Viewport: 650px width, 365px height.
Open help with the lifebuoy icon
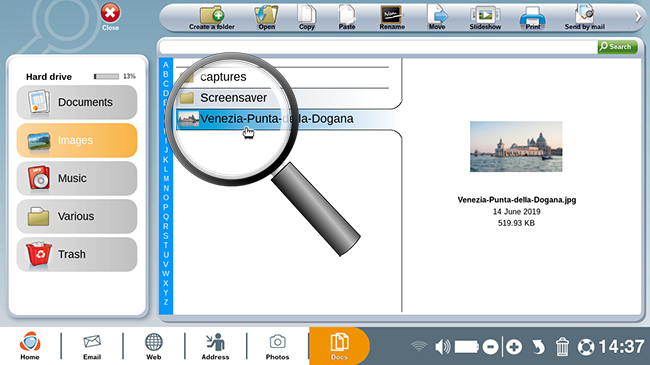coord(586,347)
